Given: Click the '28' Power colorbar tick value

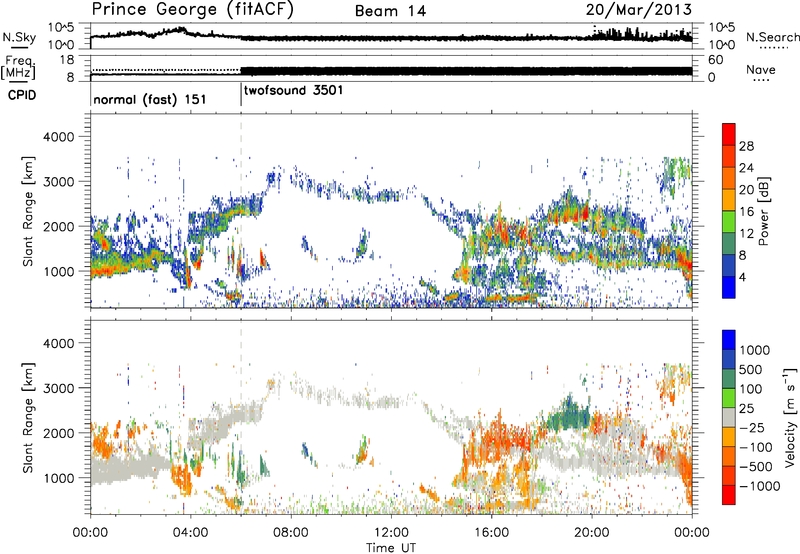Looking at the screenshot, I should click(746, 146).
